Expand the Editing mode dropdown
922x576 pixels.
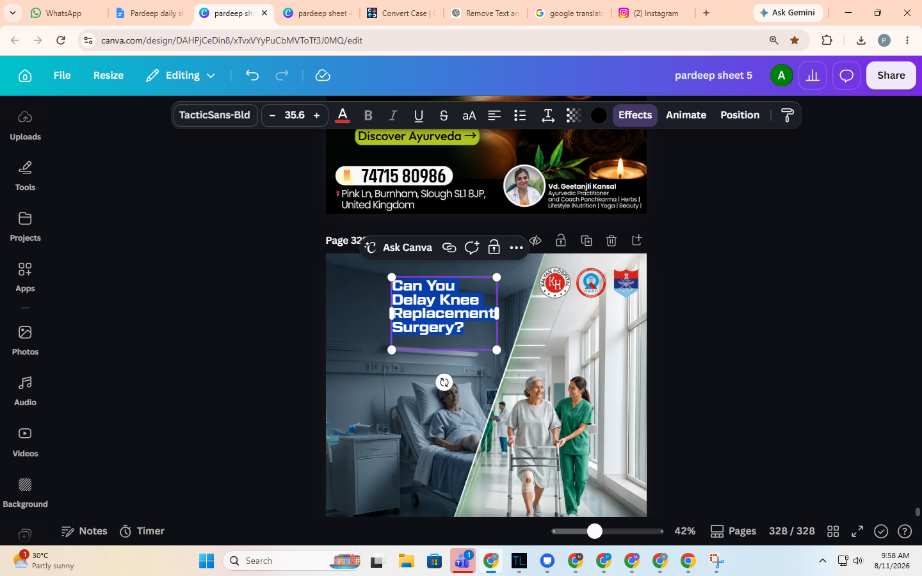(x=181, y=75)
